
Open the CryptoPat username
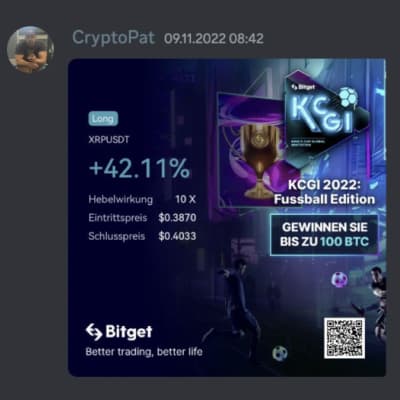click(x=114, y=38)
